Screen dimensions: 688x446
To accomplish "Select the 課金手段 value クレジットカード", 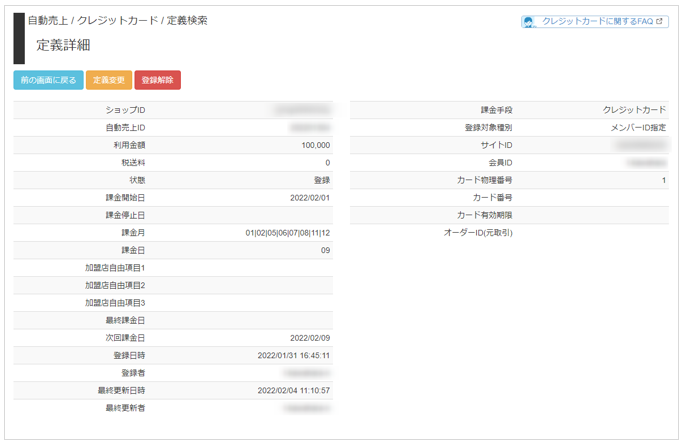I will (x=634, y=110).
